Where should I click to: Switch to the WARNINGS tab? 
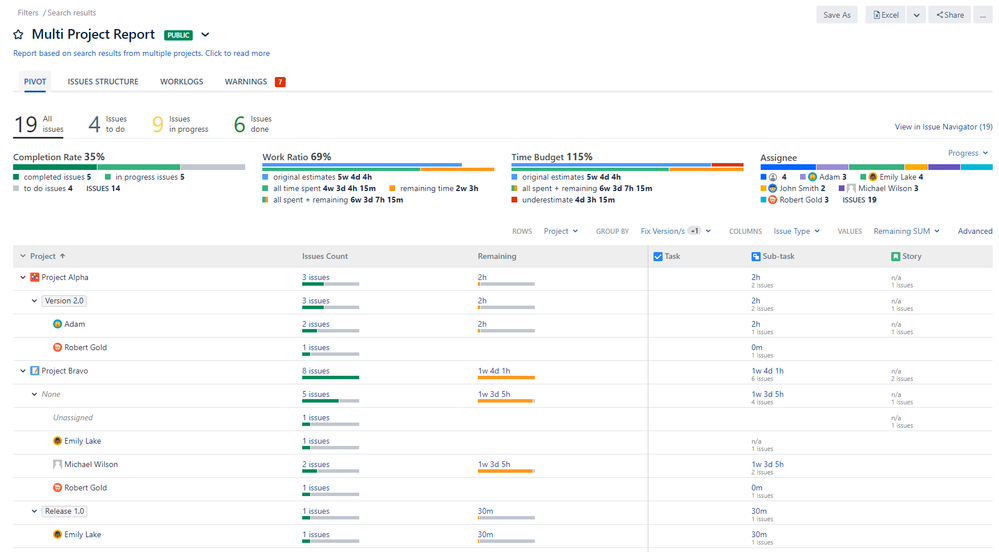246,82
